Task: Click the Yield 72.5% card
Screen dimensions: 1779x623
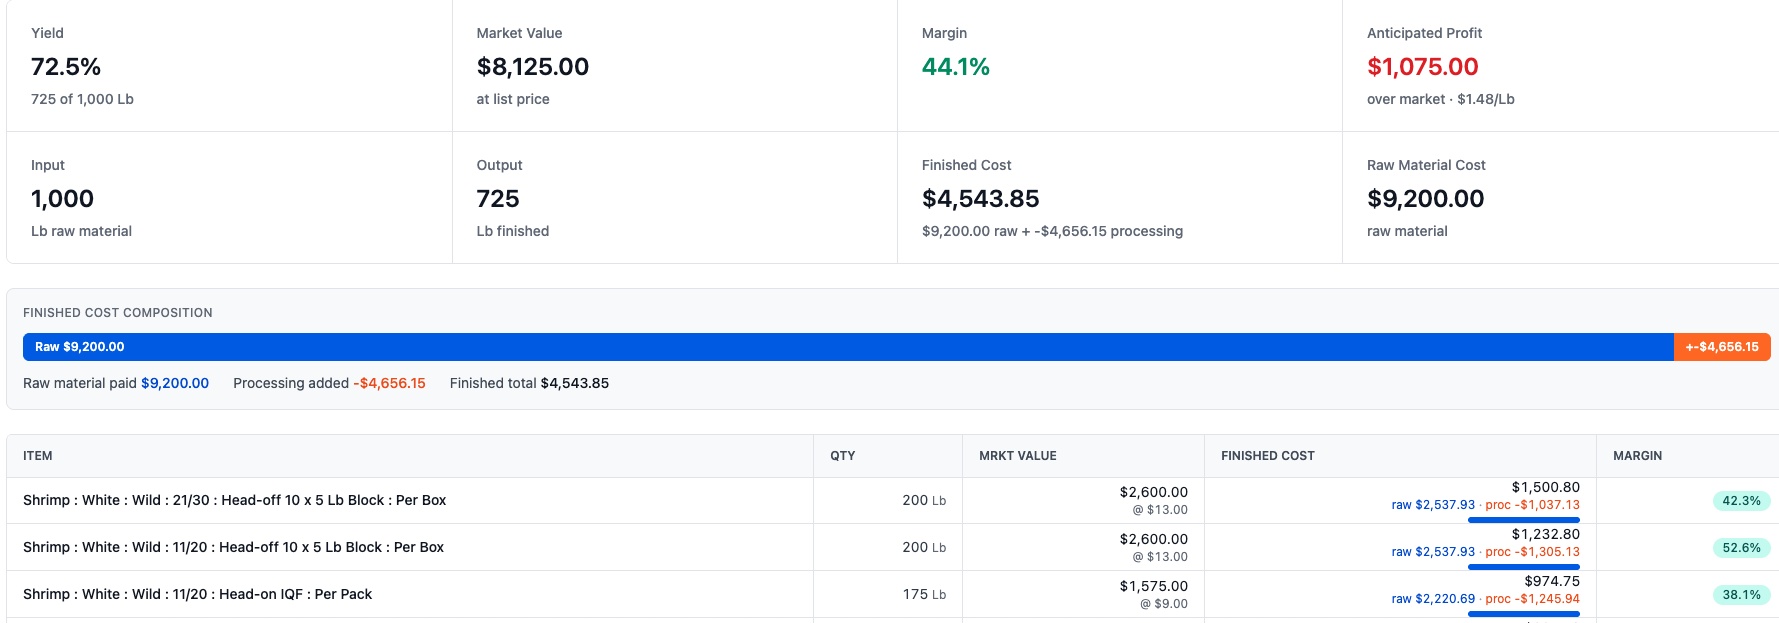Action: click(229, 66)
